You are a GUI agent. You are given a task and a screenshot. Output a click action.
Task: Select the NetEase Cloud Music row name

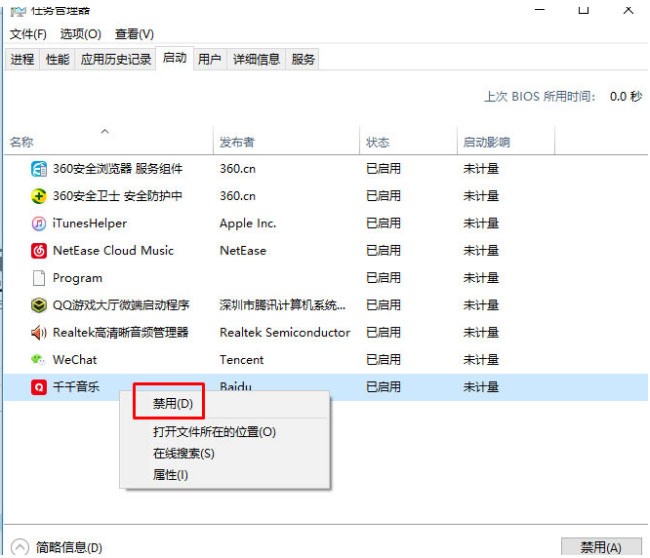coord(113,251)
